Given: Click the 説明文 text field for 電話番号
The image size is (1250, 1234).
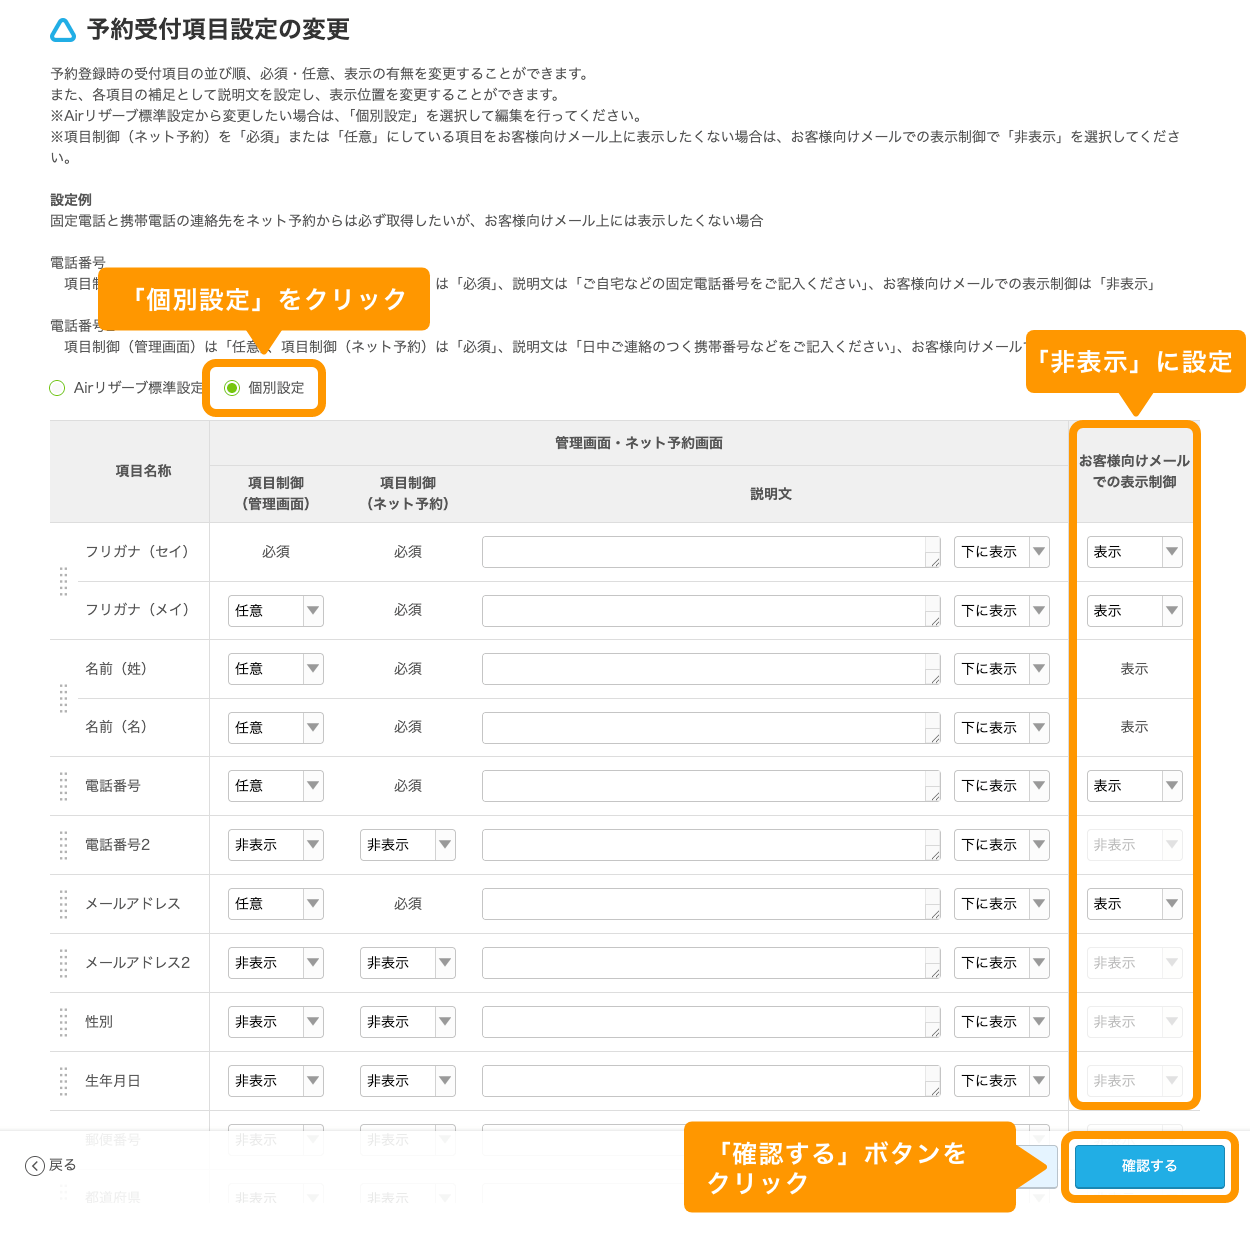Looking at the screenshot, I should [710, 786].
